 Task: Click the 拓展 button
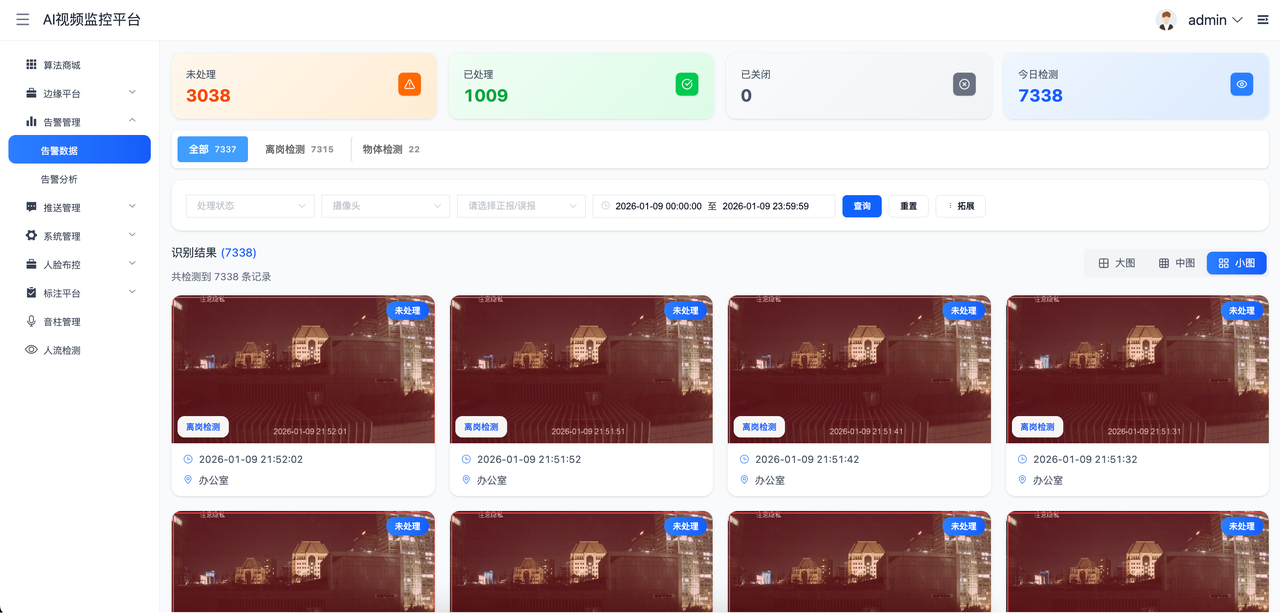[x=961, y=206]
